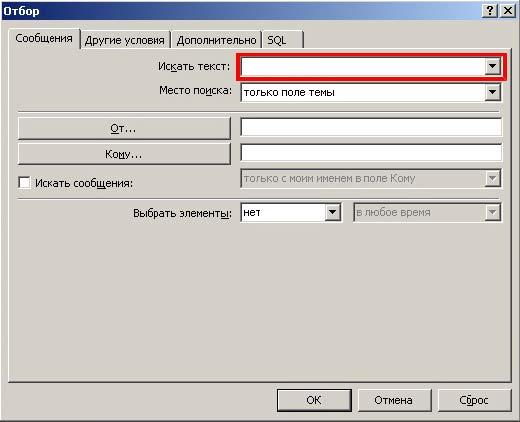Switch to the SQL tab
Viewport: 520px width, 422px height.
pyautogui.click(x=282, y=40)
